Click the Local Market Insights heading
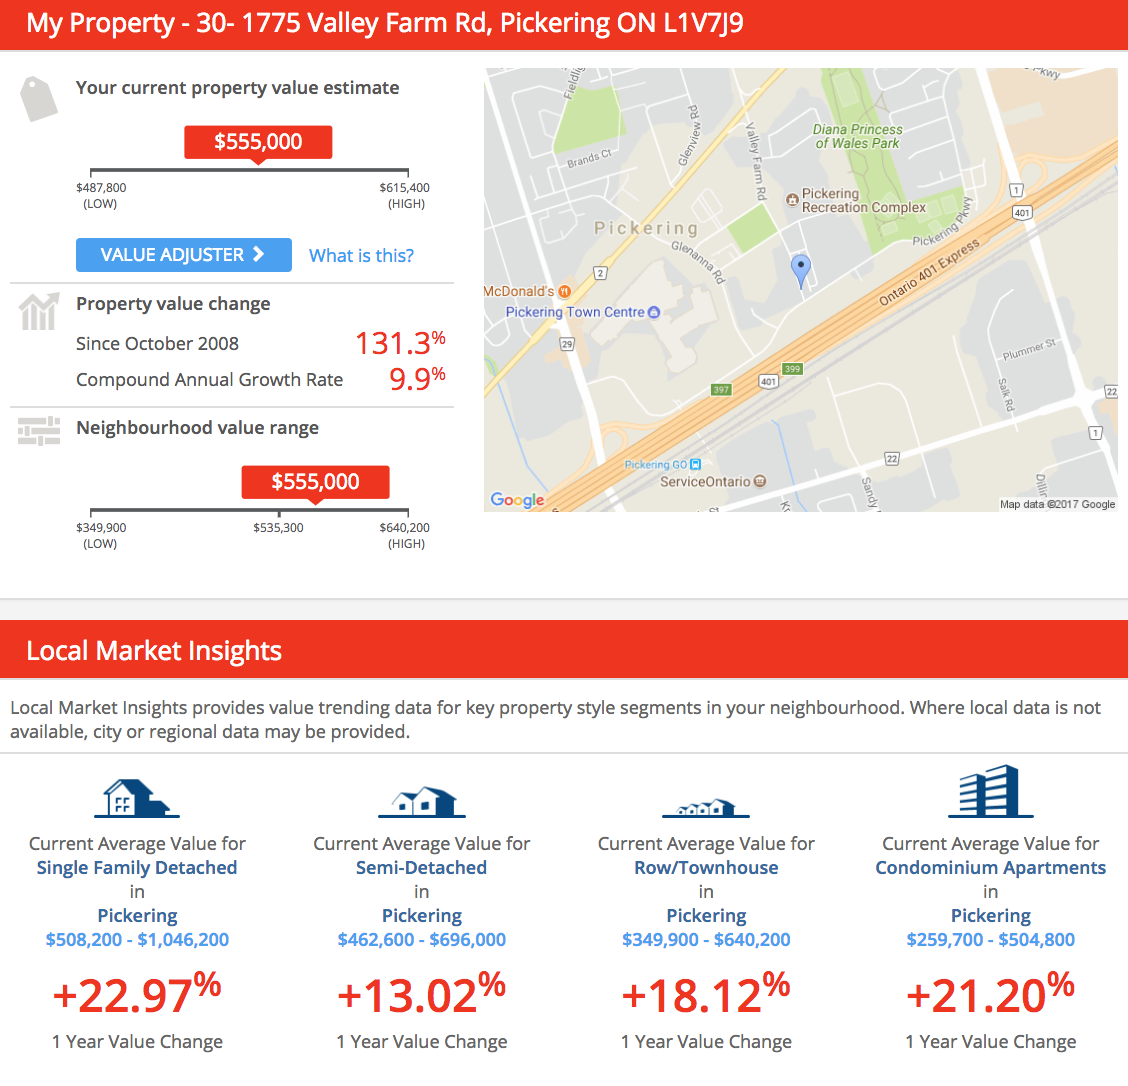Viewport: 1128px width, 1086px height. click(x=154, y=651)
